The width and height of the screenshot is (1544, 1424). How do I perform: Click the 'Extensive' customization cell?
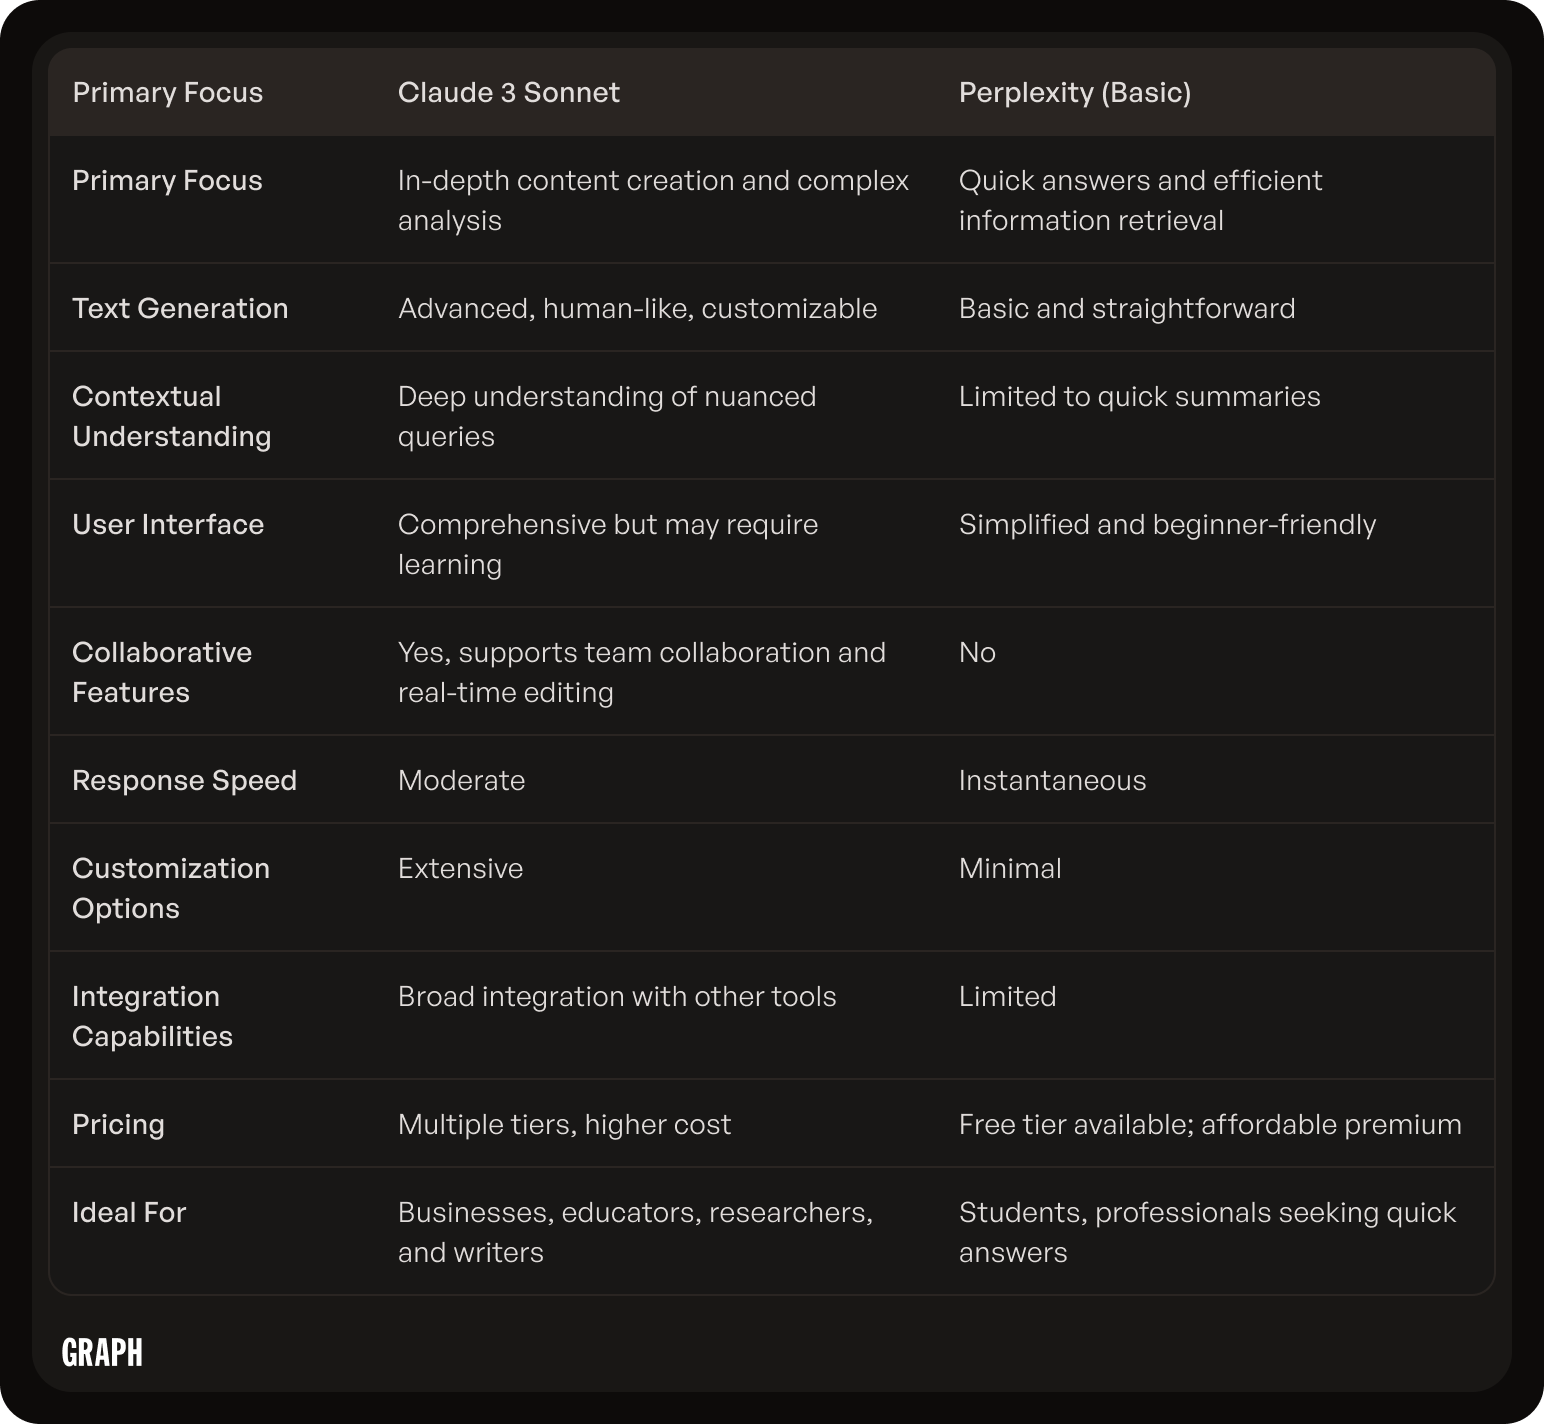click(x=460, y=868)
